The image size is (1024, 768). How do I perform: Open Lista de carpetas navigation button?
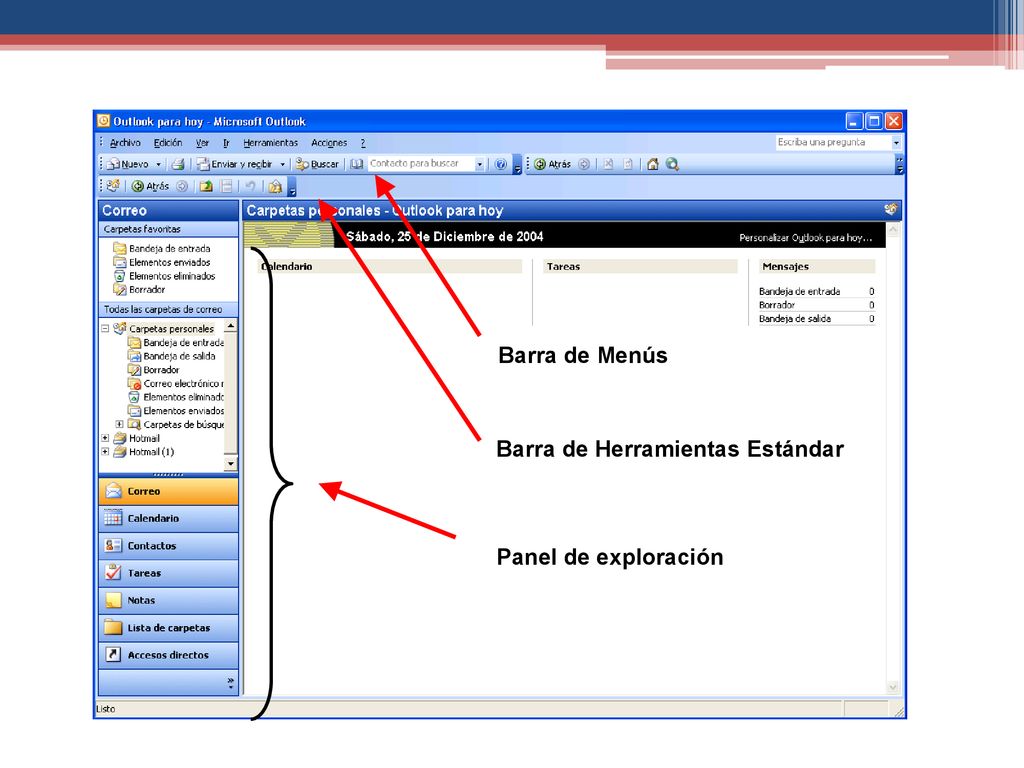click(x=168, y=628)
